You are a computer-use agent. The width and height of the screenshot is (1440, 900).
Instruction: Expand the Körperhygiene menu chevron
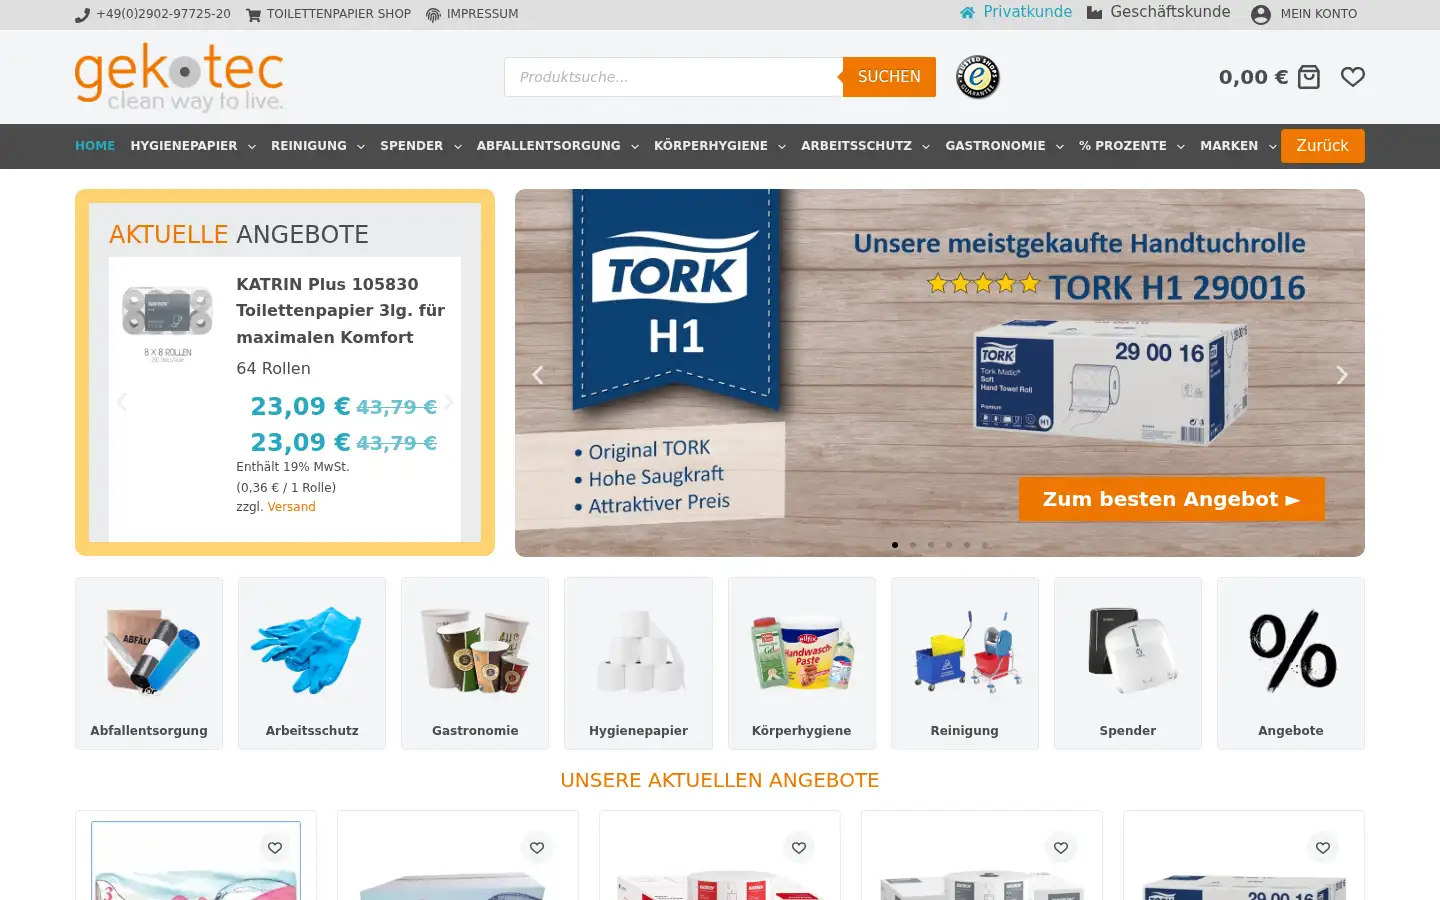pyautogui.click(x=782, y=147)
